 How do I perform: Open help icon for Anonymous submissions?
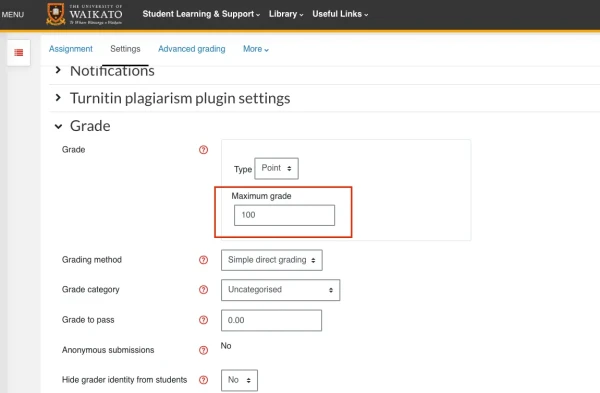coord(204,350)
